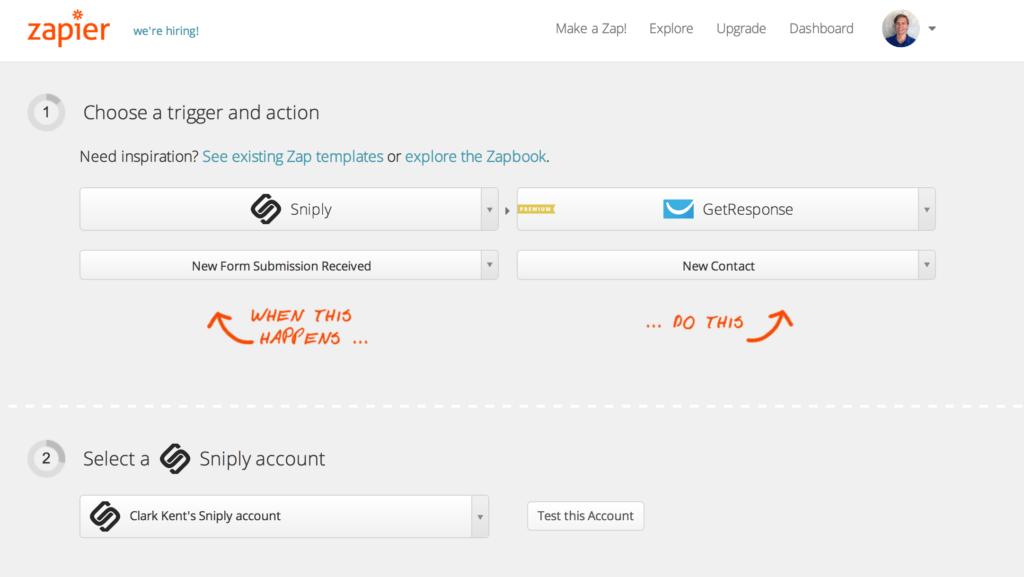This screenshot has height=577, width=1024.
Task: Click the Sniply icon in step 2 heading
Action: tap(175, 459)
